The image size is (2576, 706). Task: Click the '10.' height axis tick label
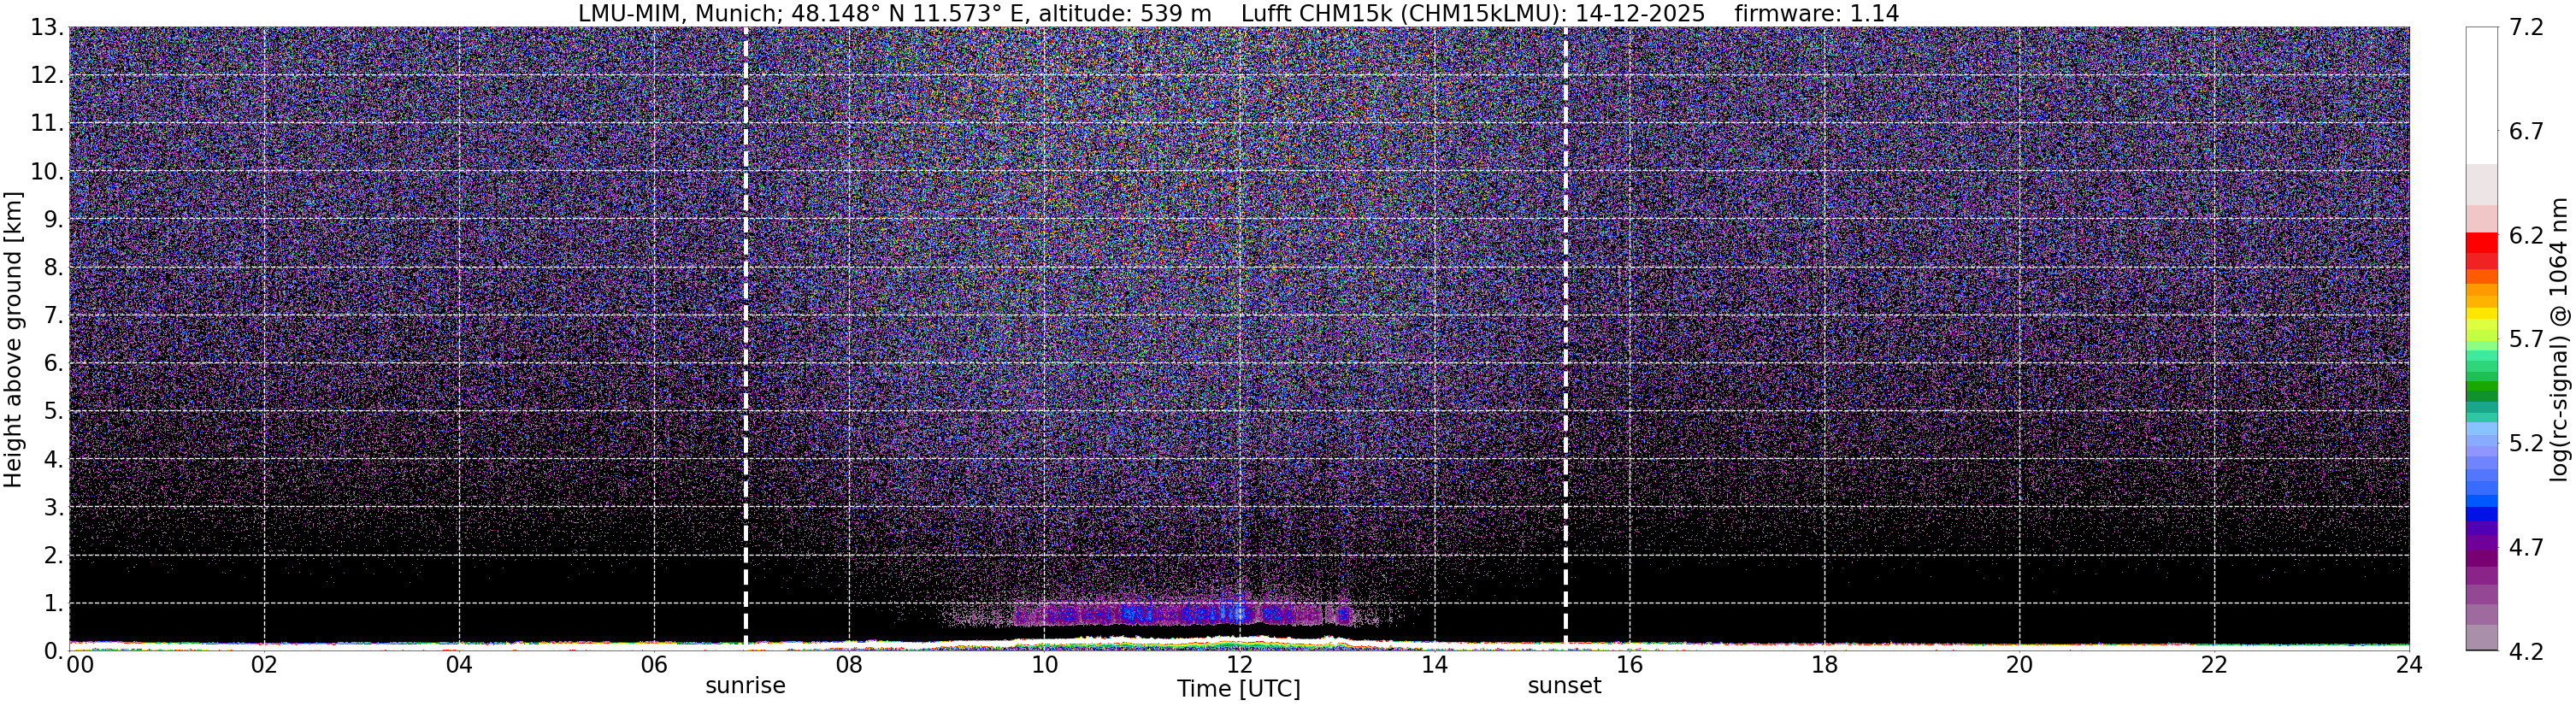(x=47, y=172)
